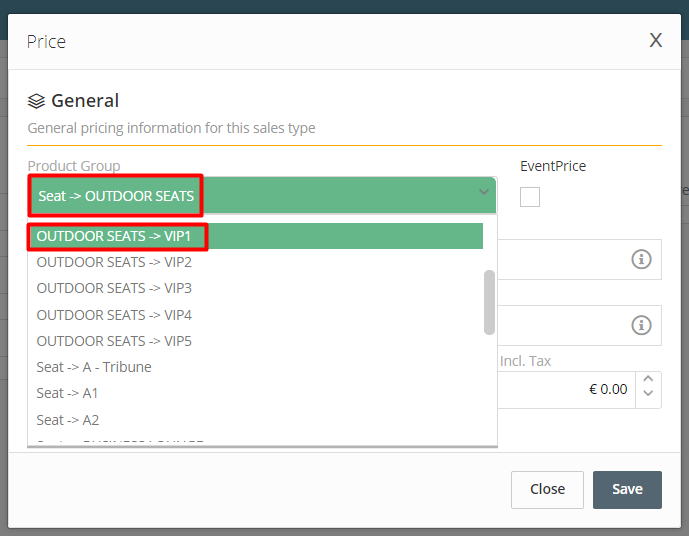Viewport: 689px width, 536px height.
Task: Click the General layers stack icon
Action: [36, 101]
